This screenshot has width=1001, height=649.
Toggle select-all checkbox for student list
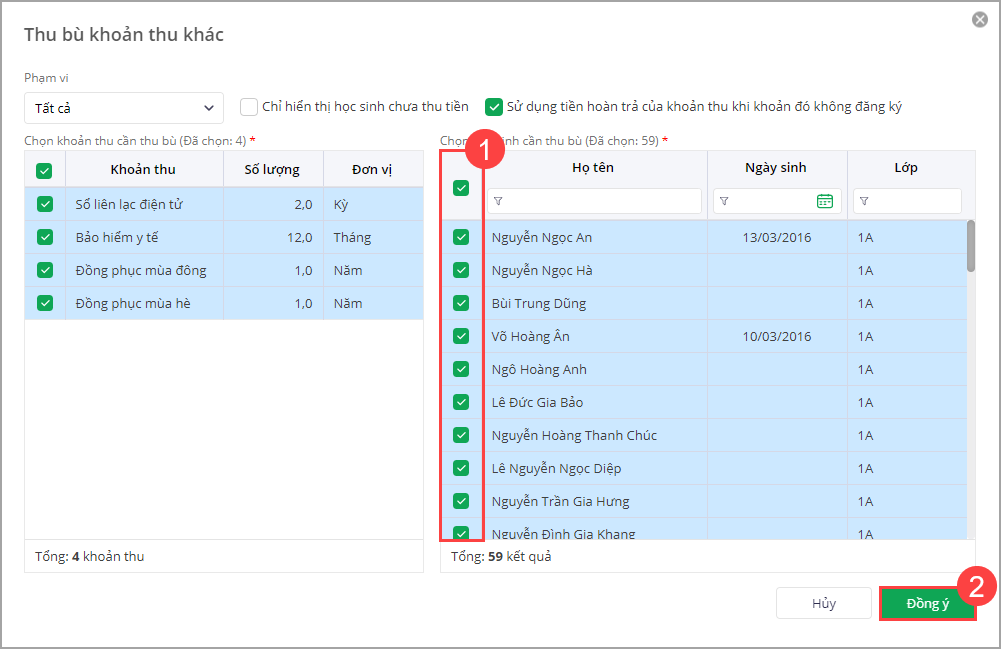click(461, 187)
